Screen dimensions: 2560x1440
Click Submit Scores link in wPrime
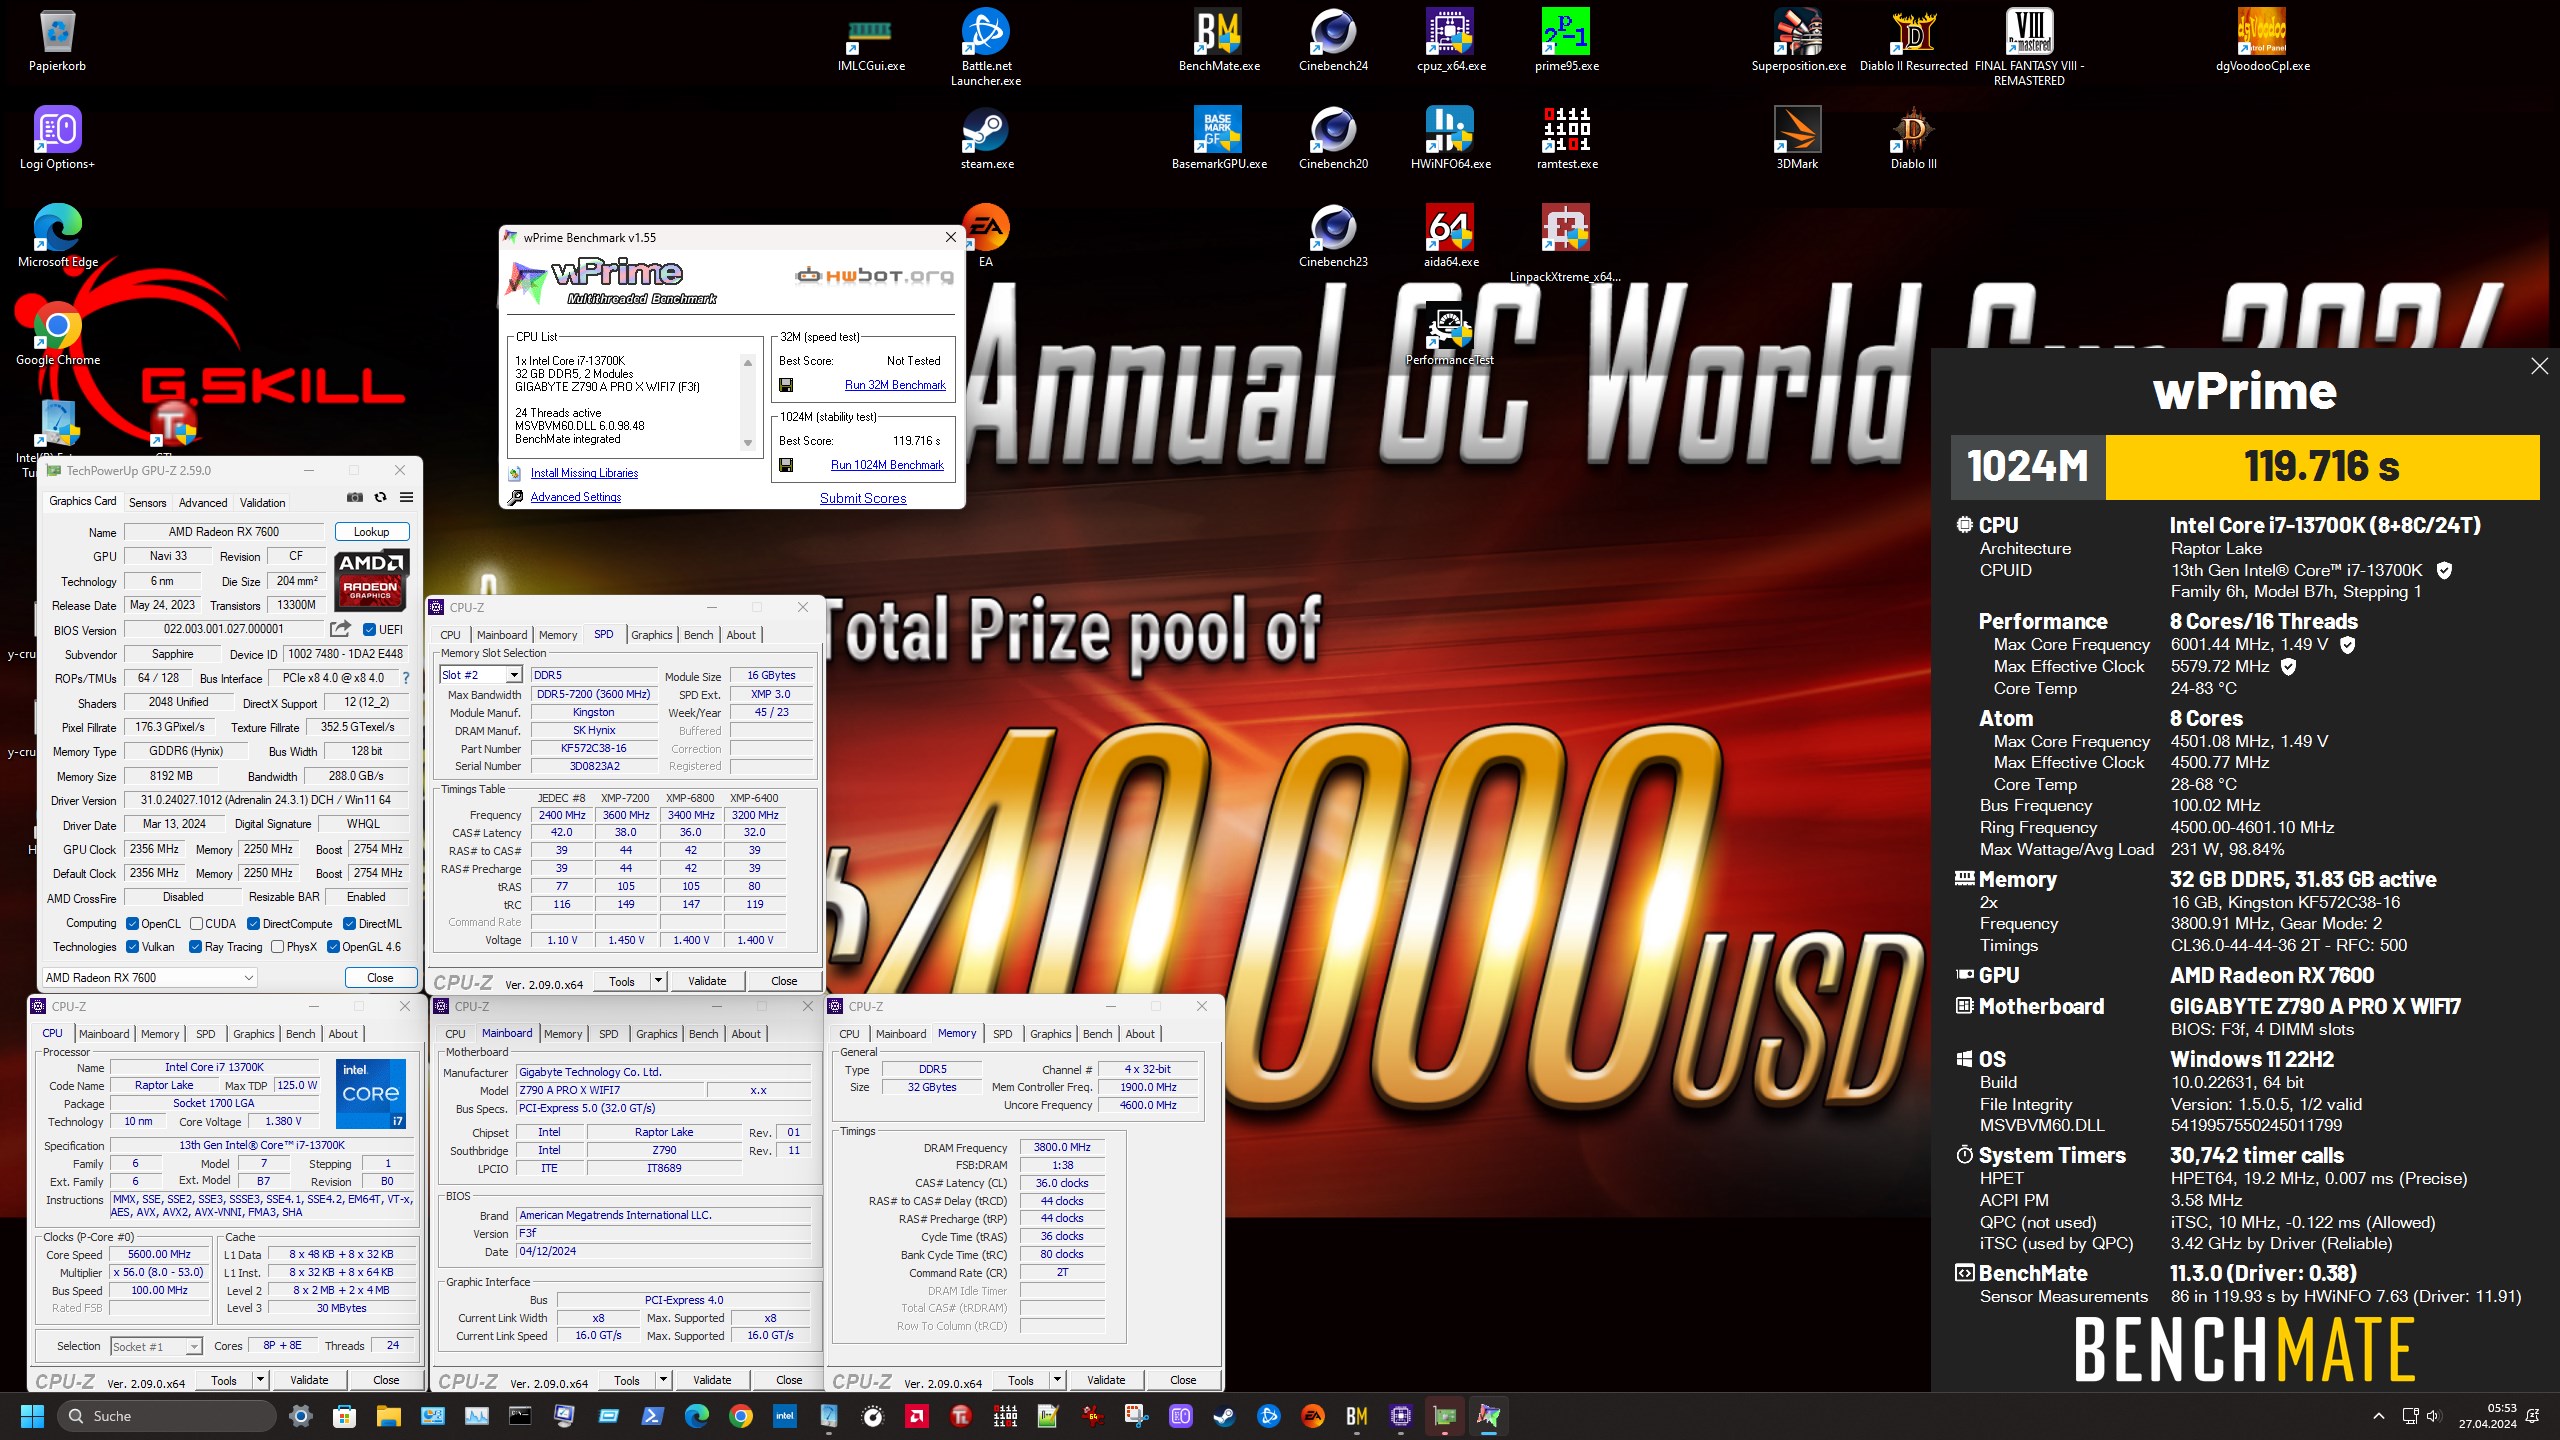(x=863, y=498)
